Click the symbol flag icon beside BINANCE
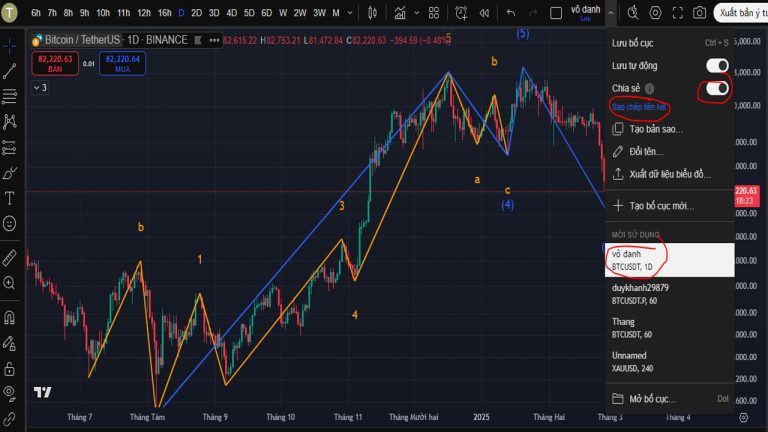This screenshot has width=768, height=432. click(198, 40)
